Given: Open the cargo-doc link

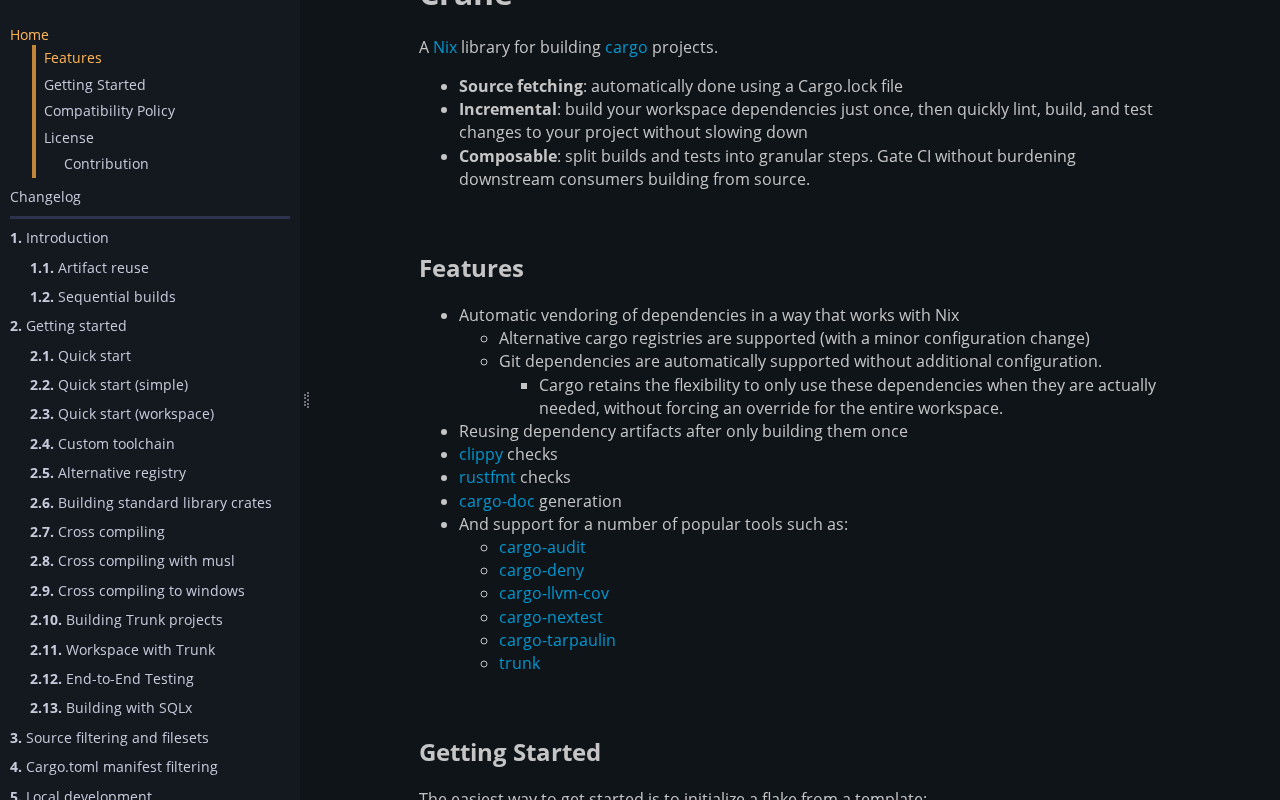Looking at the screenshot, I should click(x=497, y=501).
